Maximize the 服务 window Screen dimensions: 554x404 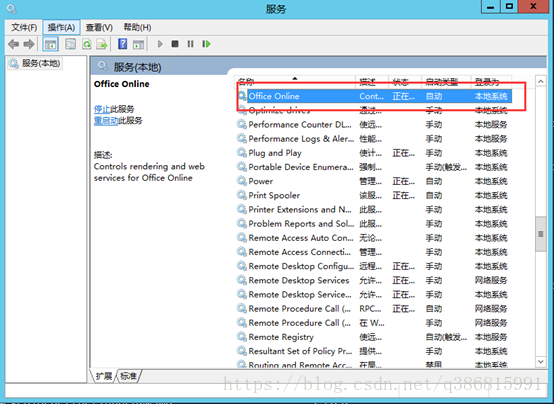pyautogui.click(x=509, y=6)
